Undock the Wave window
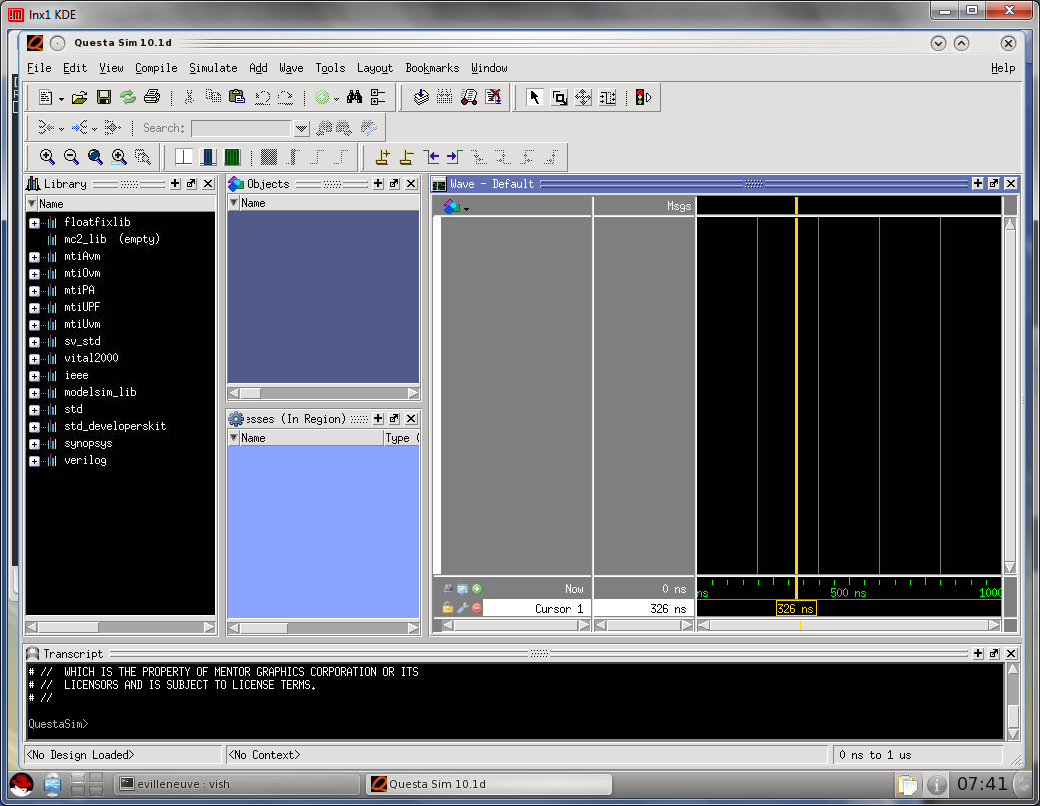The image size is (1040, 806). [994, 184]
